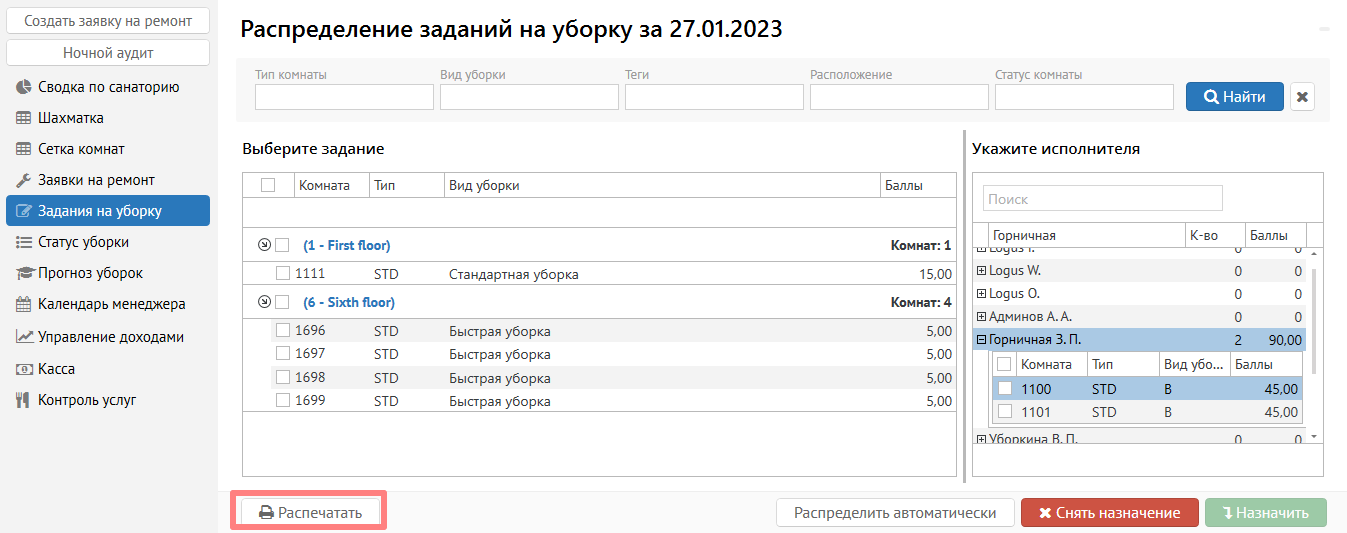Click the graduation cap icon for Прогноз уборок
The width and height of the screenshot is (1347, 533).
click(24, 273)
